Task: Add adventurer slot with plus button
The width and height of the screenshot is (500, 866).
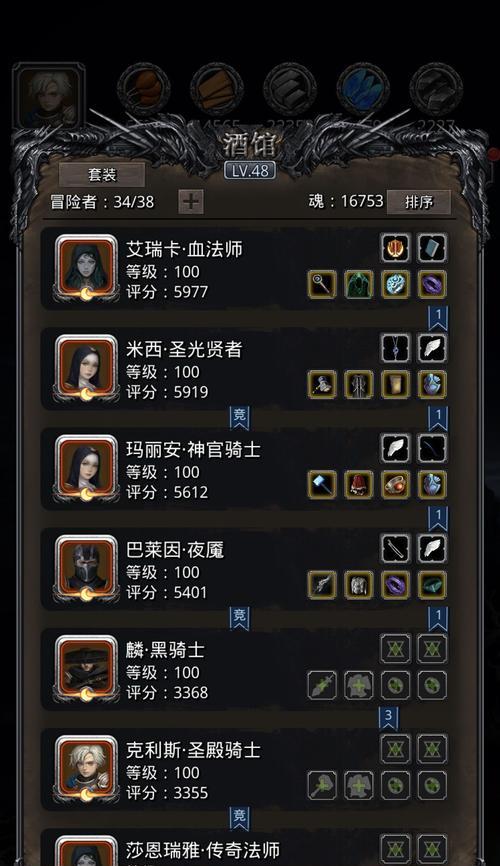Action: [191, 202]
